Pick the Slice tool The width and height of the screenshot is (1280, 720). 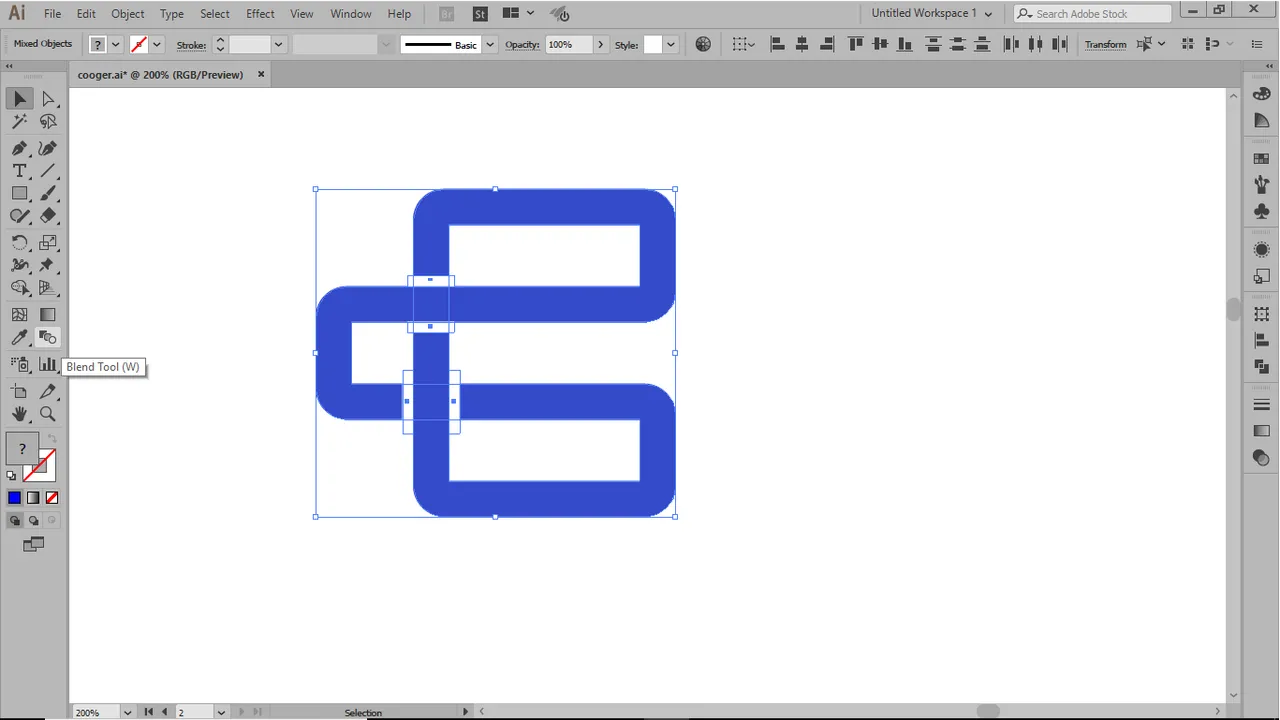click(48, 392)
